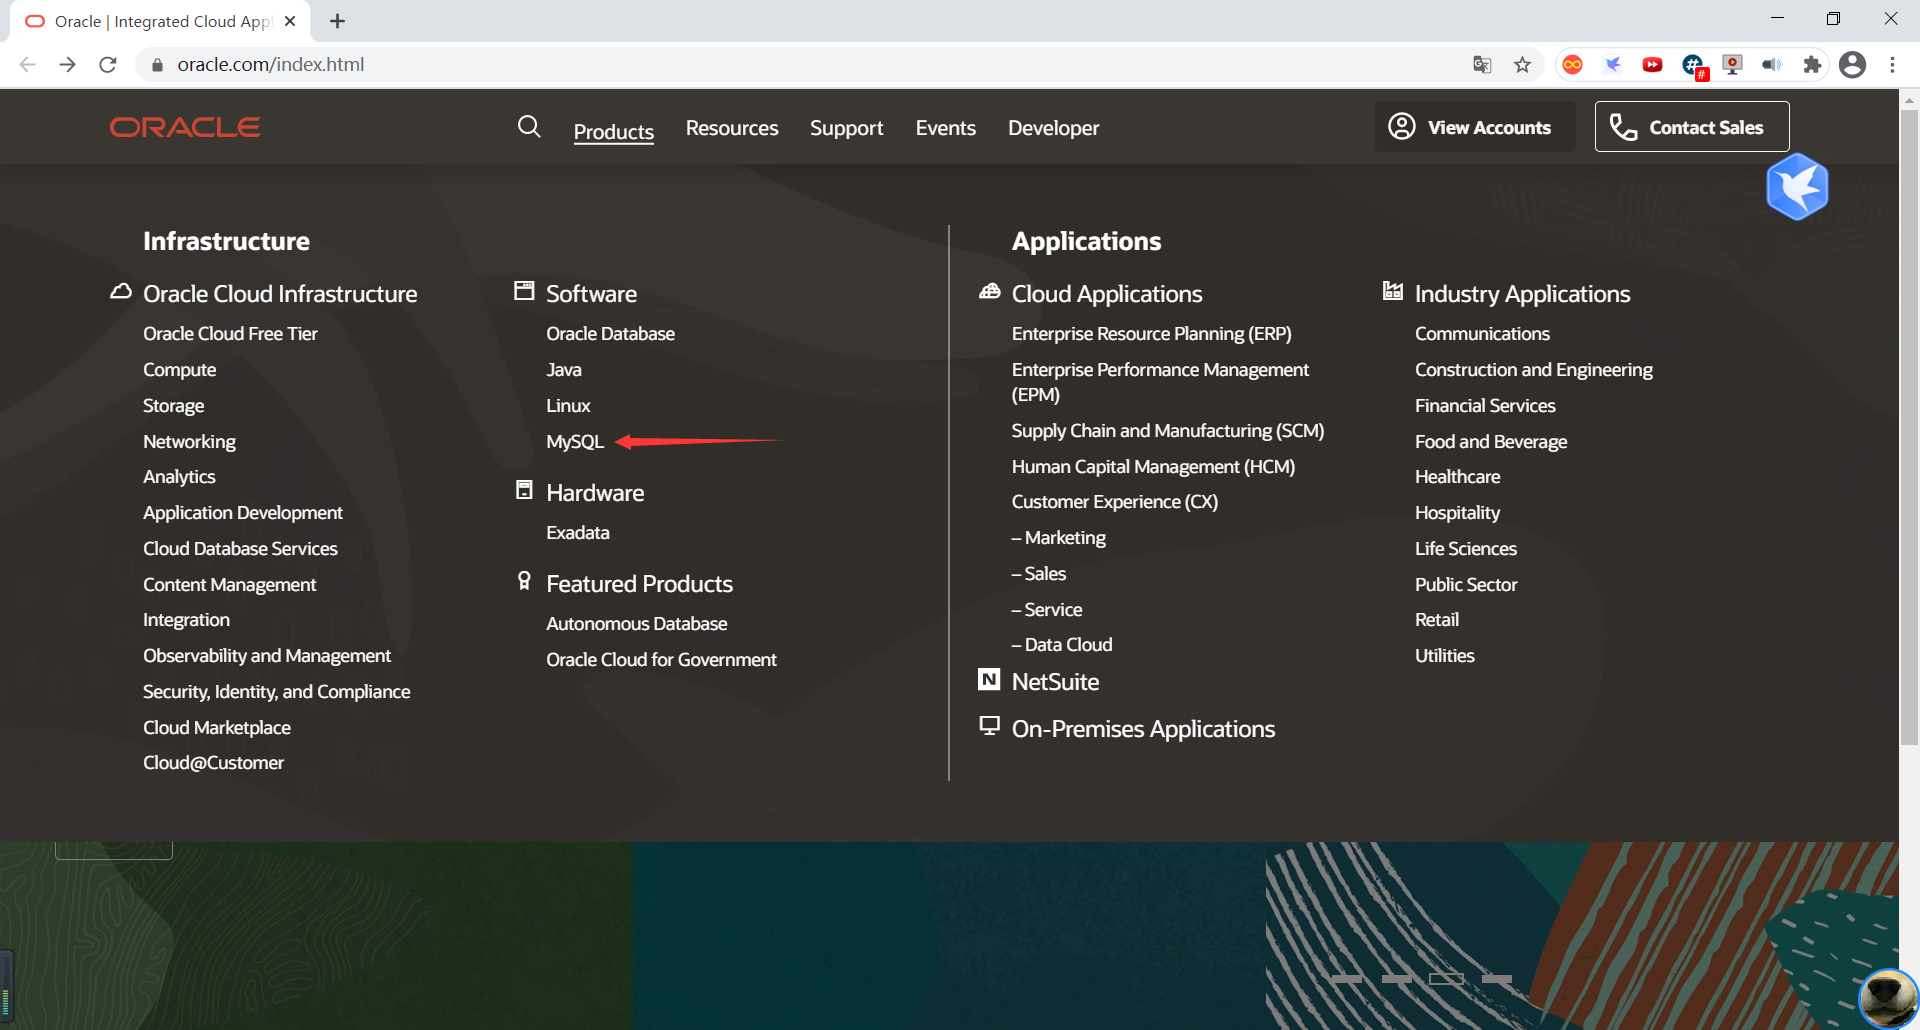The image size is (1920, 1030).
Task: Open the Healthcare industry link
Action: pos(1458,477)
